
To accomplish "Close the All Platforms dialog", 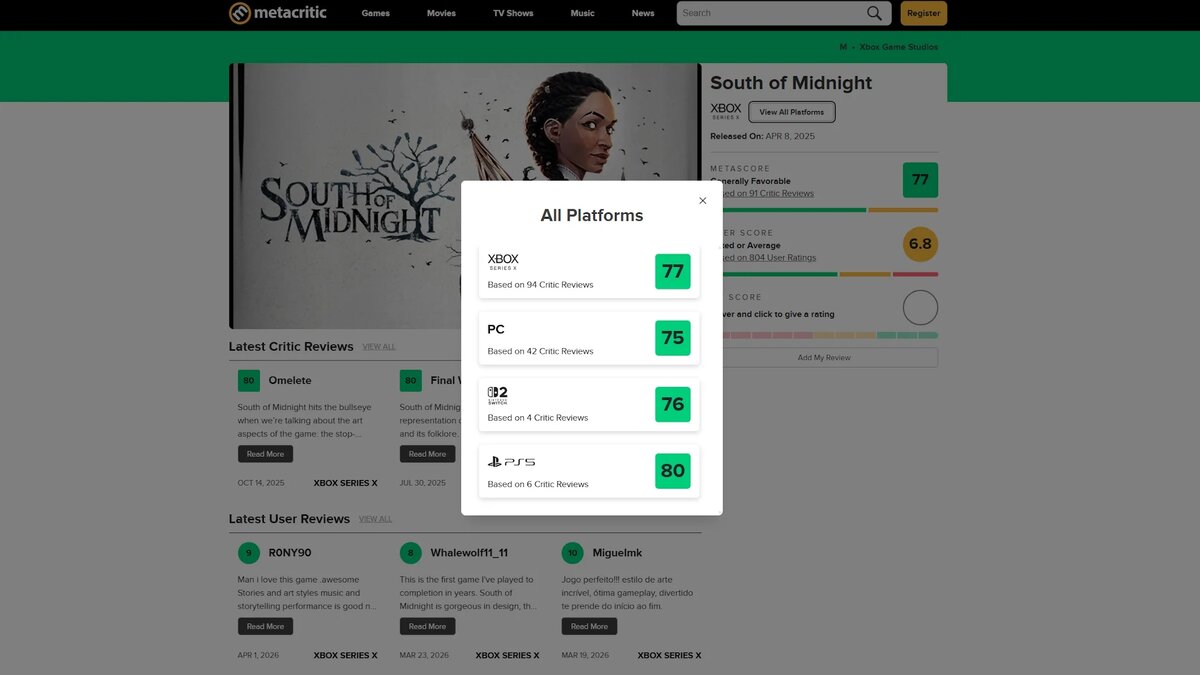I will pyautogui.click(x=702, y=201).
